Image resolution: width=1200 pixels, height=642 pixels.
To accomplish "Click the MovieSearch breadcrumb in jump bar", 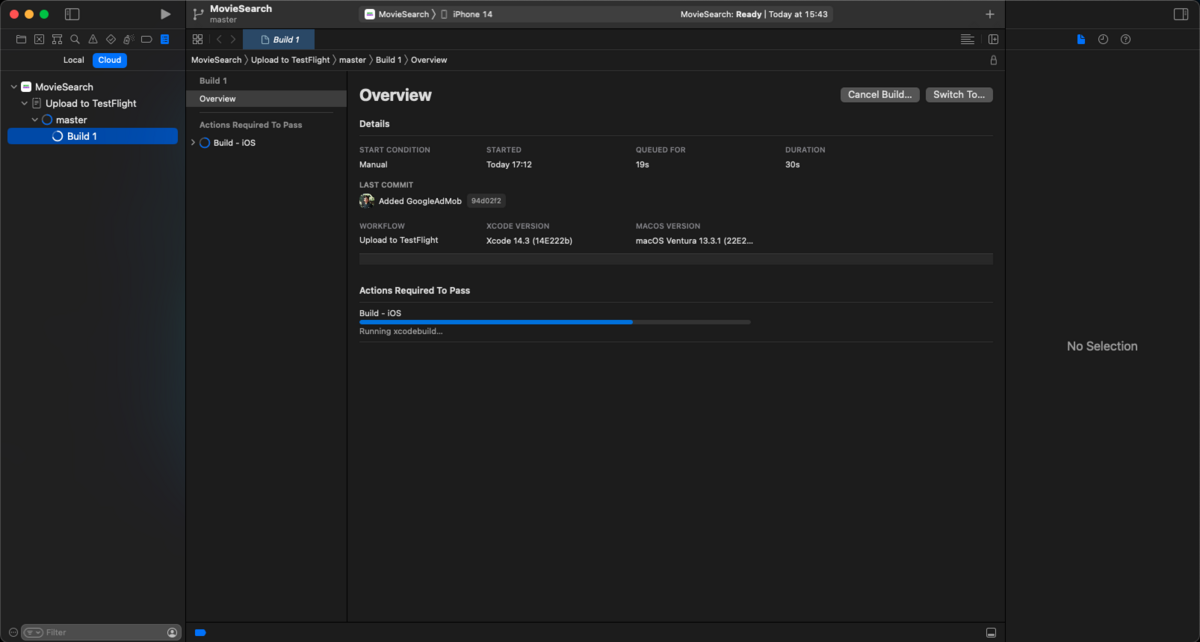I will (216, 60).
